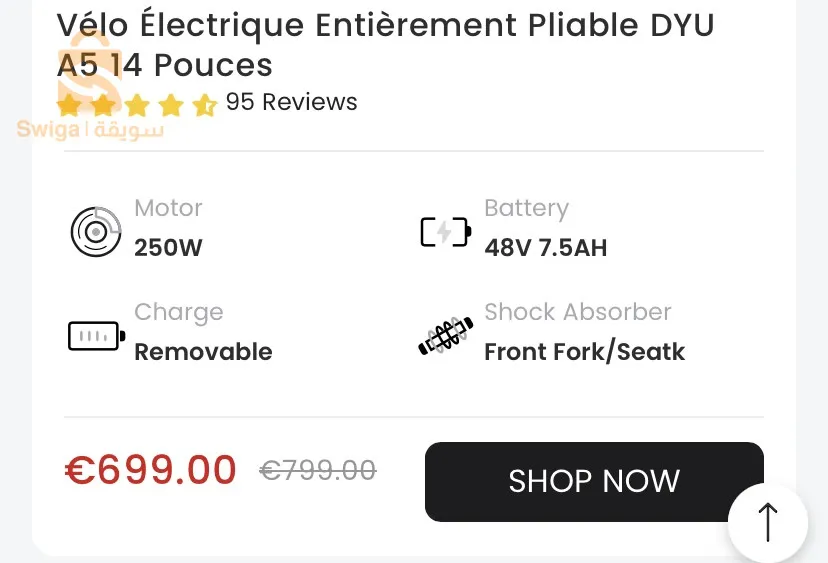Select the 250W motor value
This screenshot has width=828, height=563.
tap(168, 247)
